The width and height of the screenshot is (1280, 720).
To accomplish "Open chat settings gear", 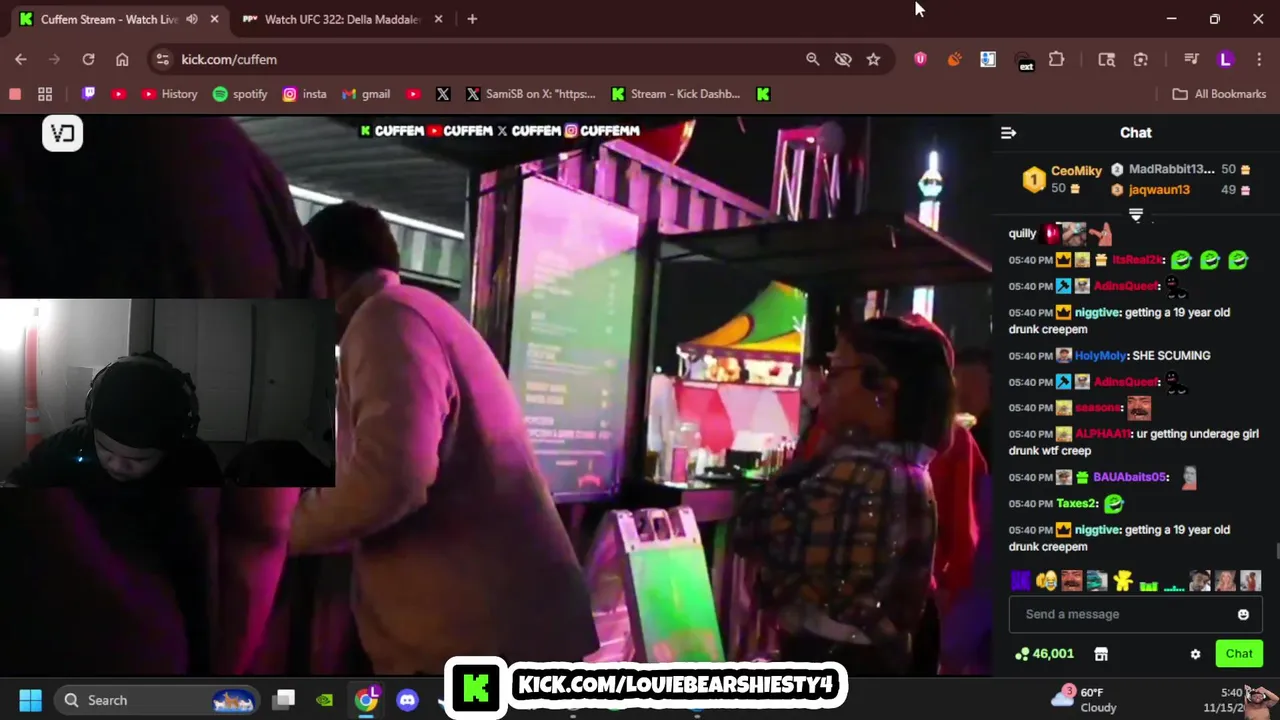I will click(1195, 654).
